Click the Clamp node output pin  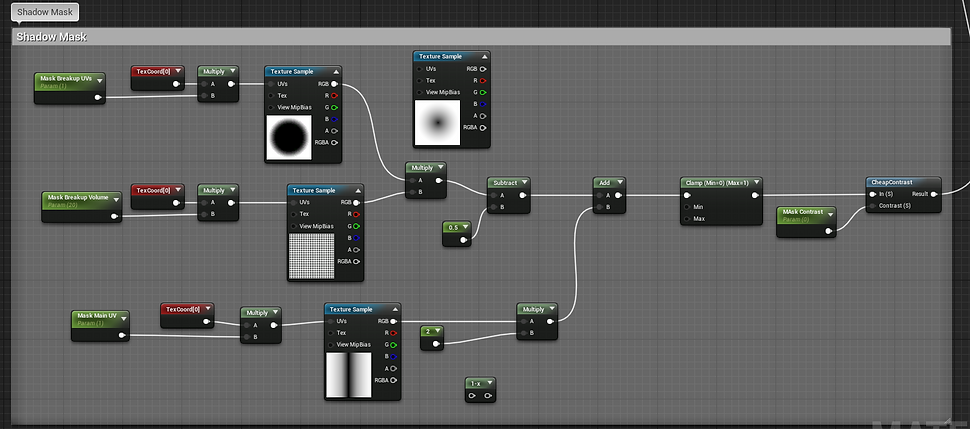coord(755,196)
